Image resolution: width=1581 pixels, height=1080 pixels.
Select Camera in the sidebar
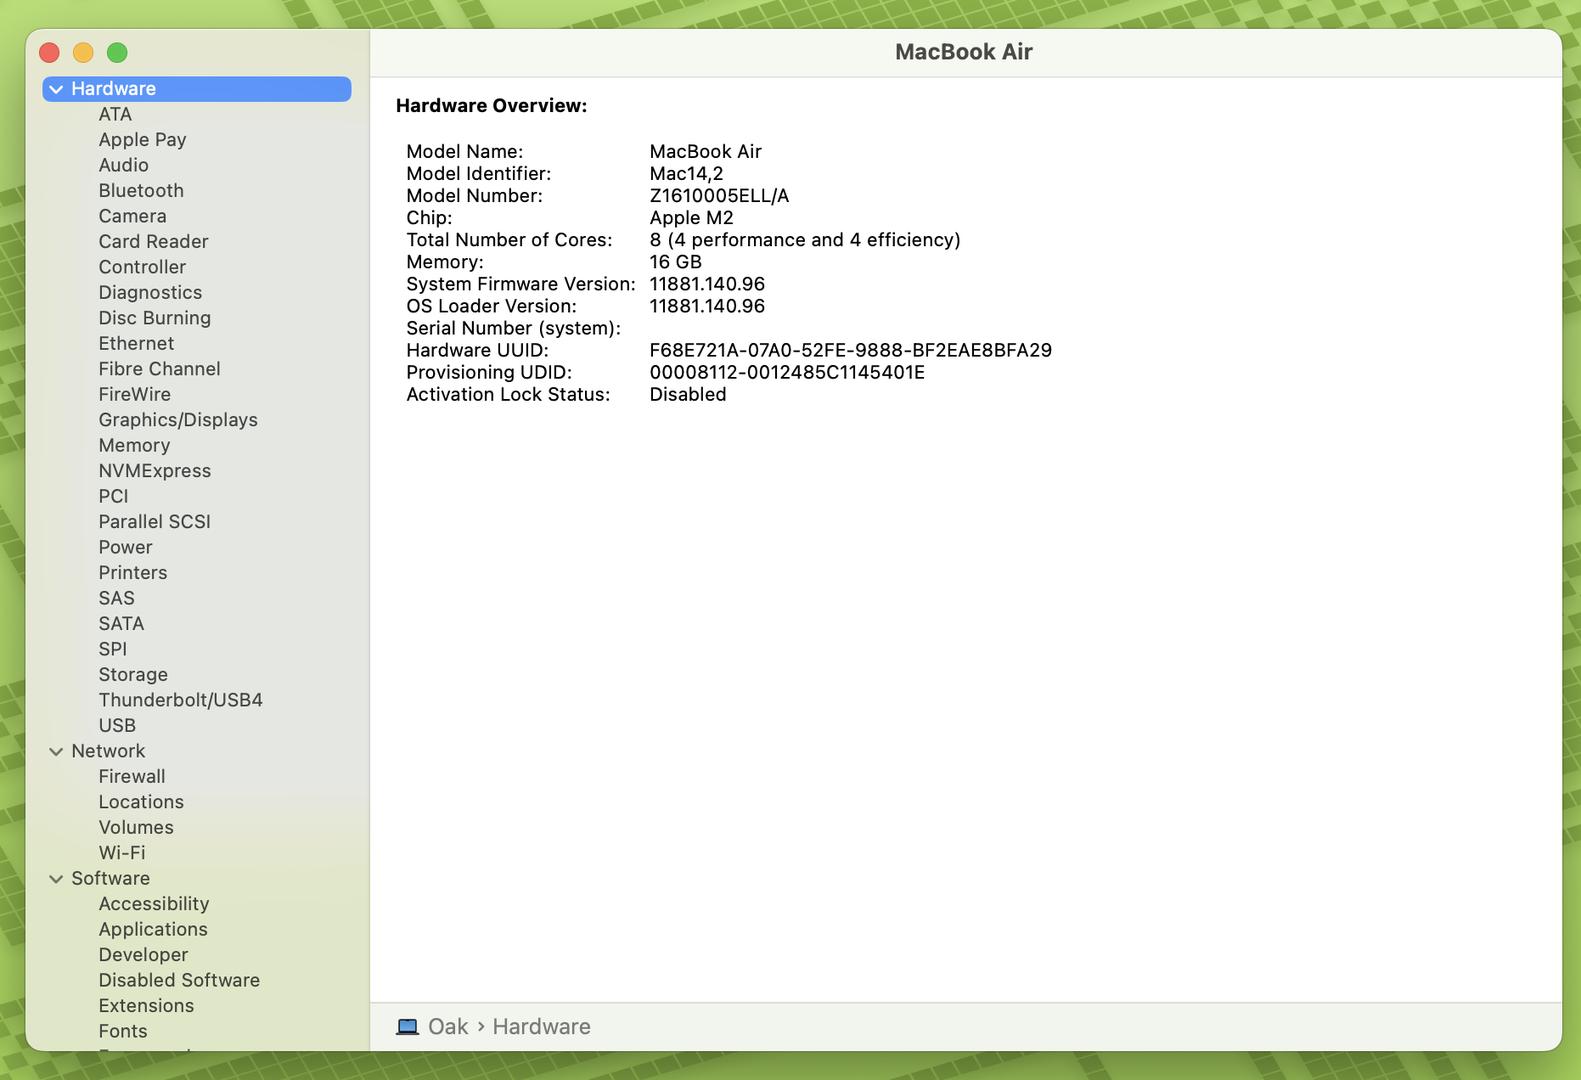click(132, 216)
